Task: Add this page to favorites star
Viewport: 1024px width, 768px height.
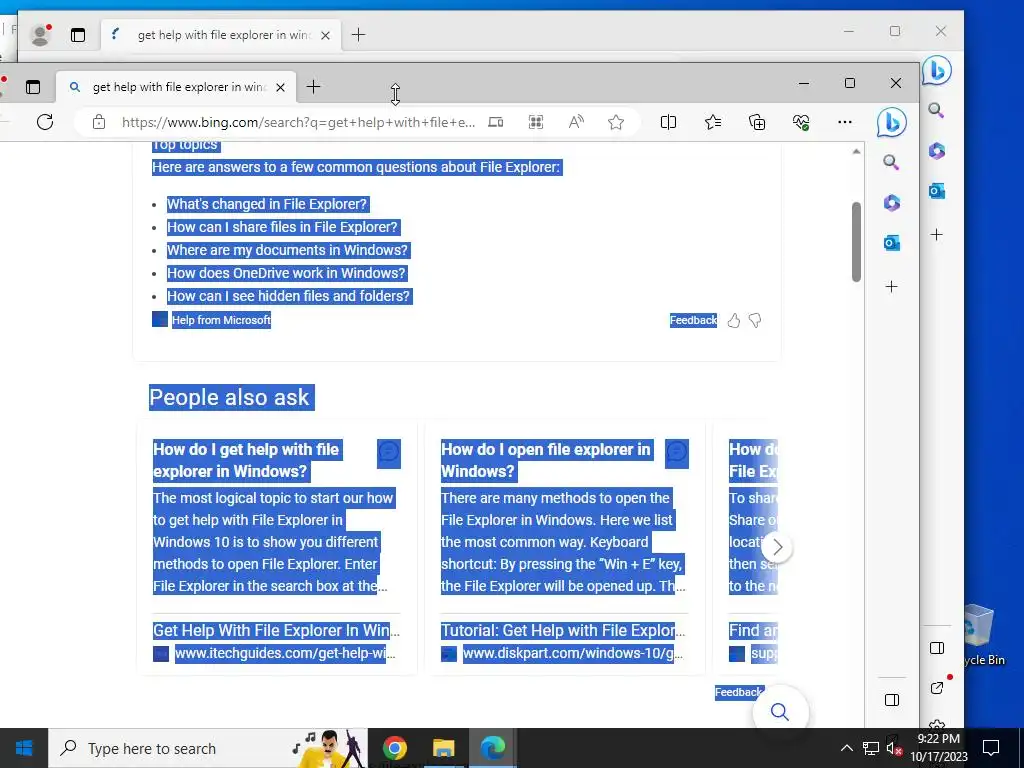Action: click(615, 122)
